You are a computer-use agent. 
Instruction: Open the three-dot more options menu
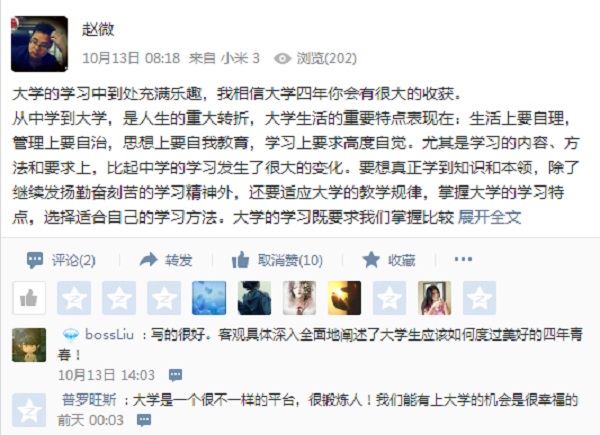pyautogui.click(x=463, y=259)
